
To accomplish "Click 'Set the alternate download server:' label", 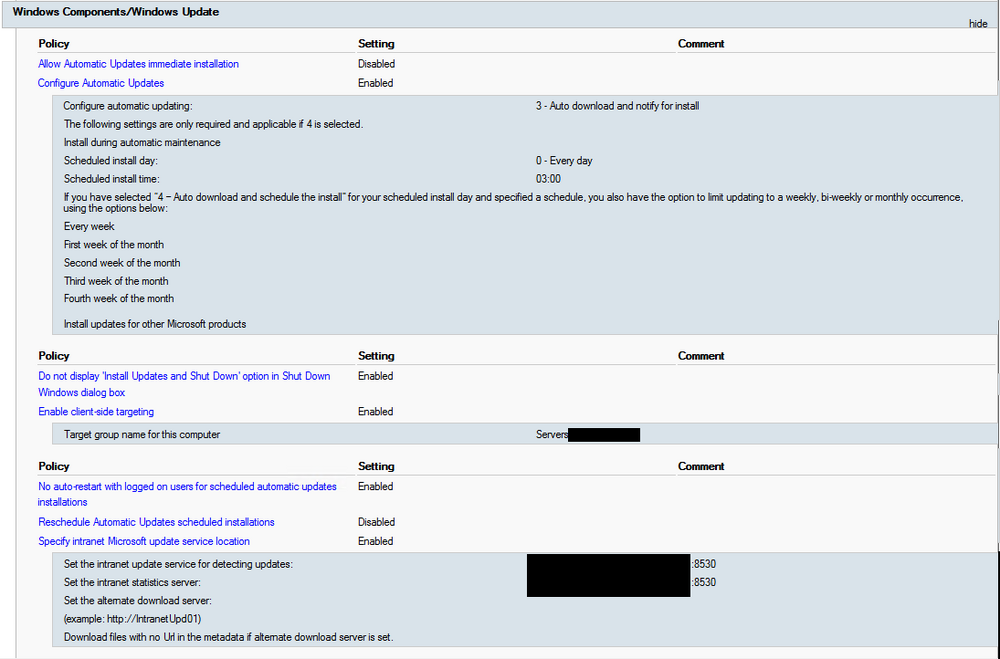I will 137,600.
